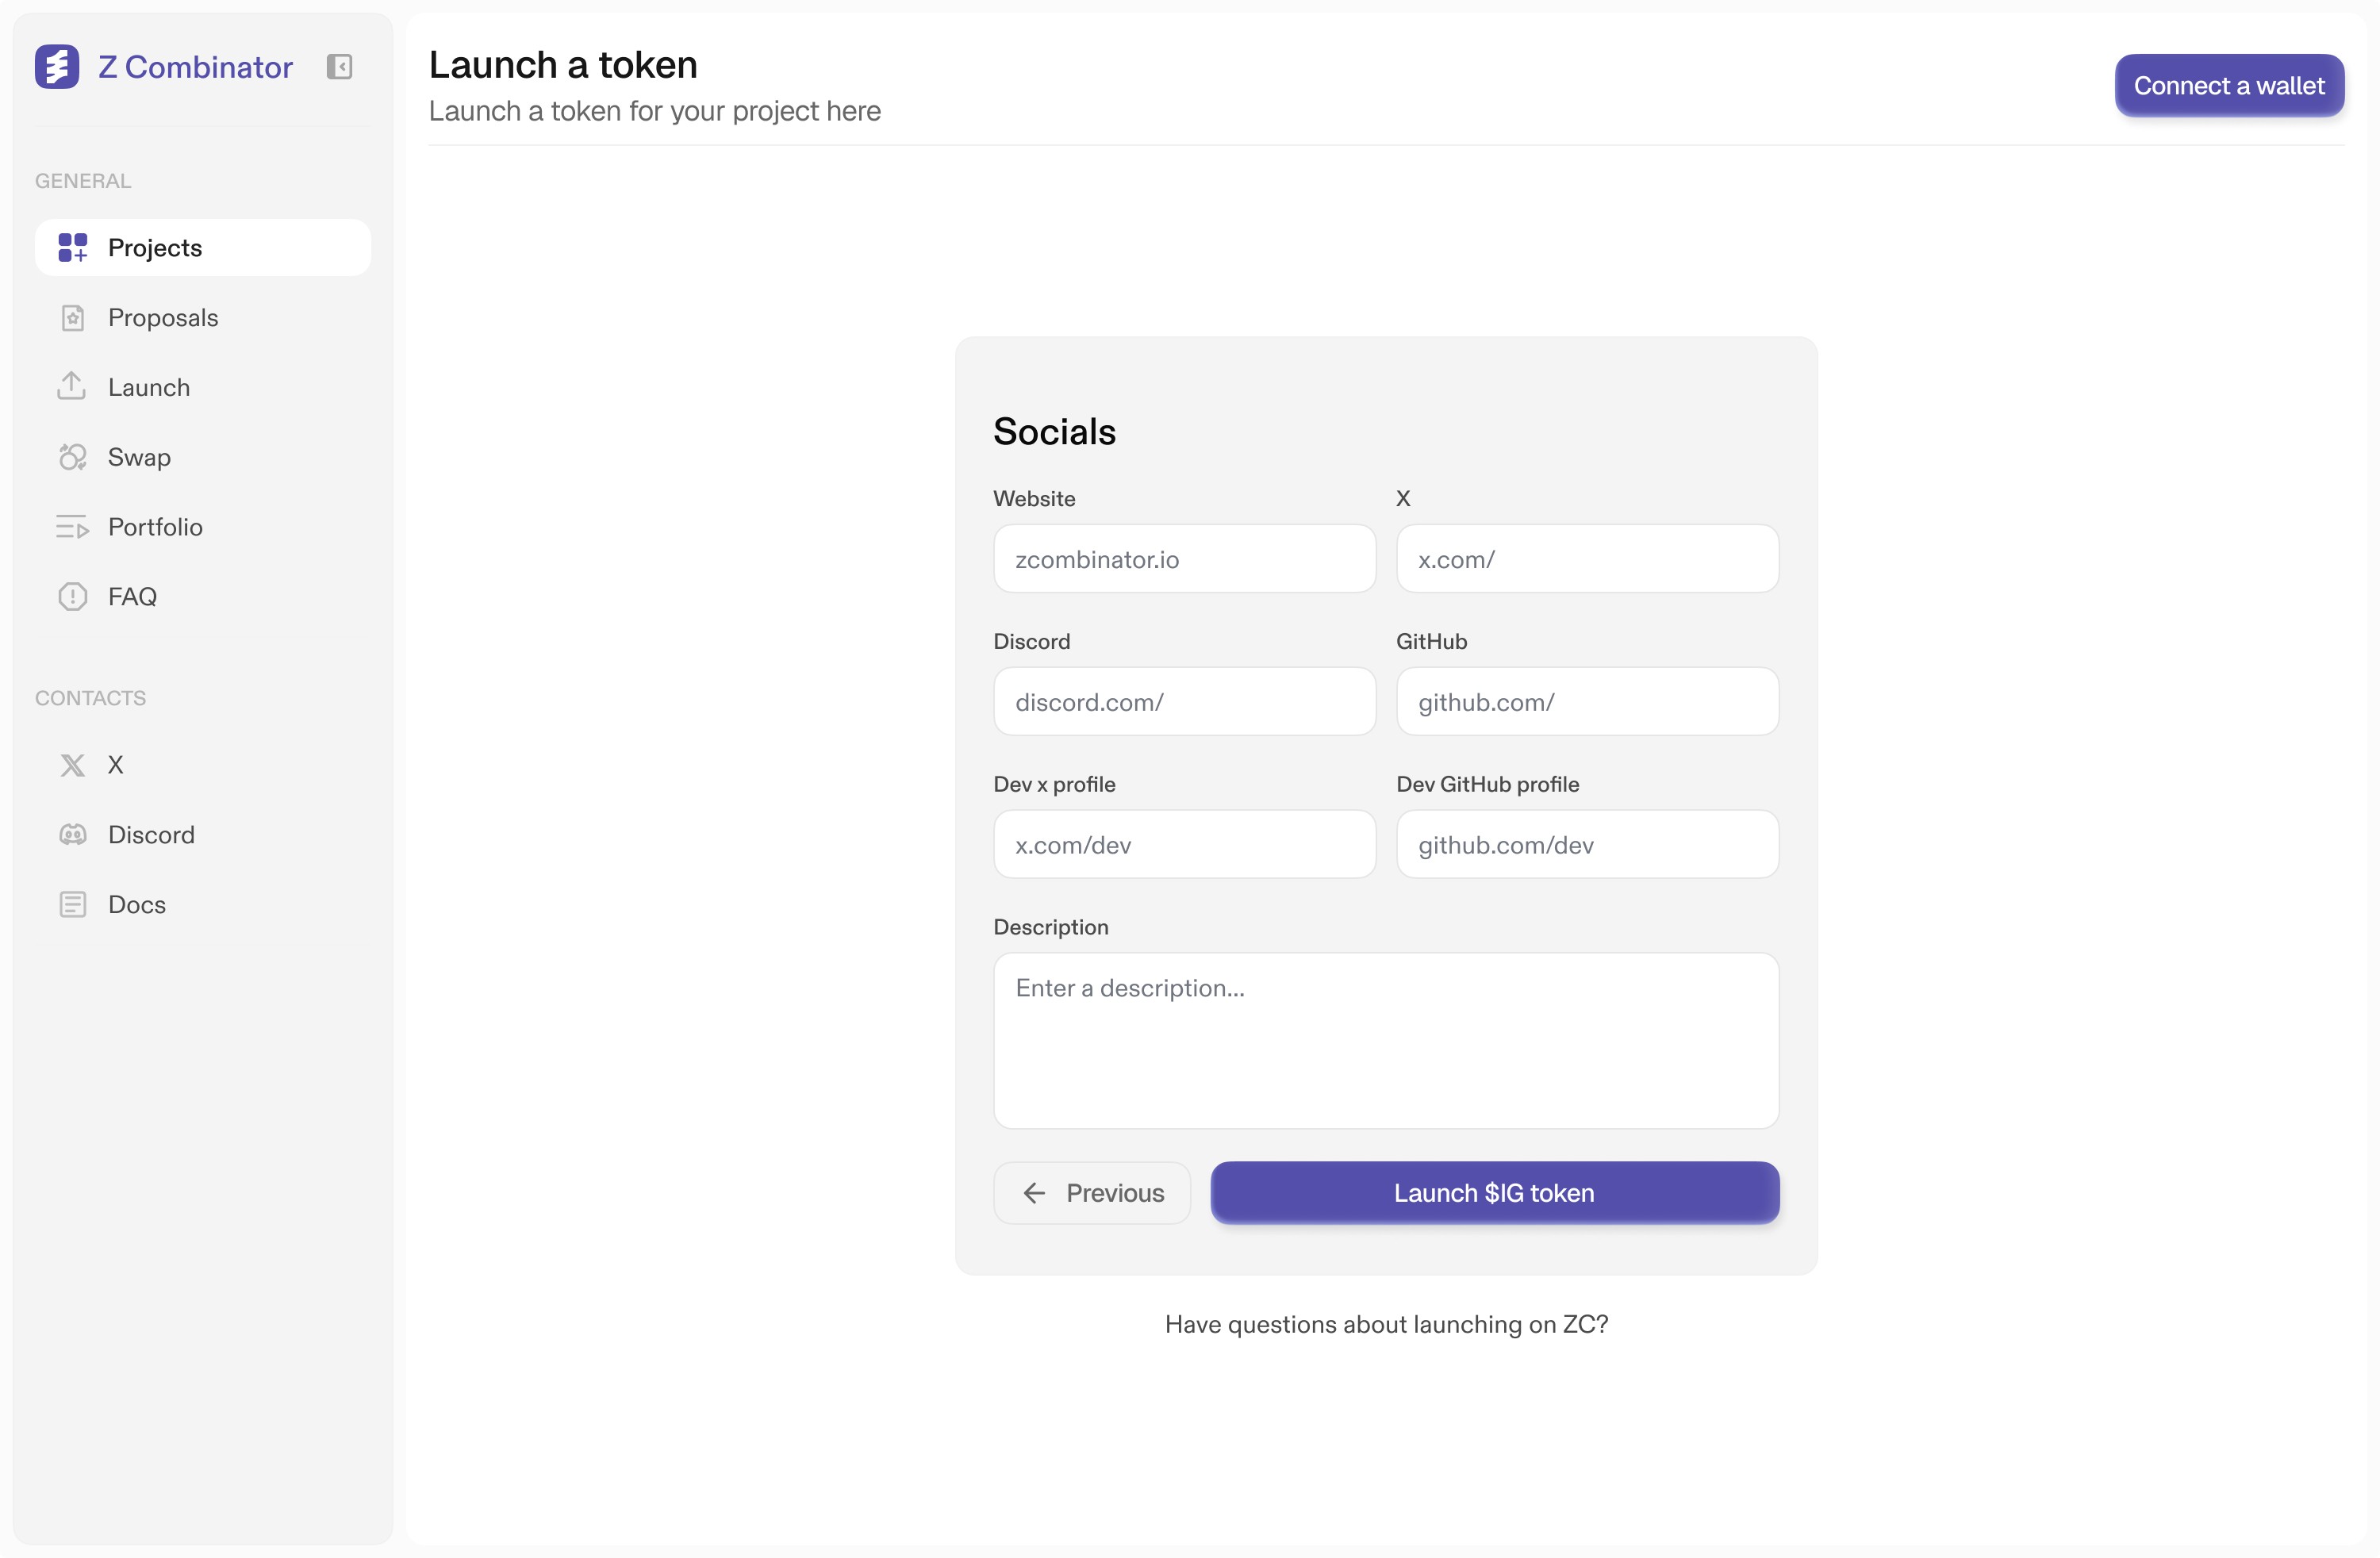Image resolution: width=2380 pixels, height=1558 pixels.
Task: Click the Z Combinator logo icon
Action: click(x=57, y=67)
